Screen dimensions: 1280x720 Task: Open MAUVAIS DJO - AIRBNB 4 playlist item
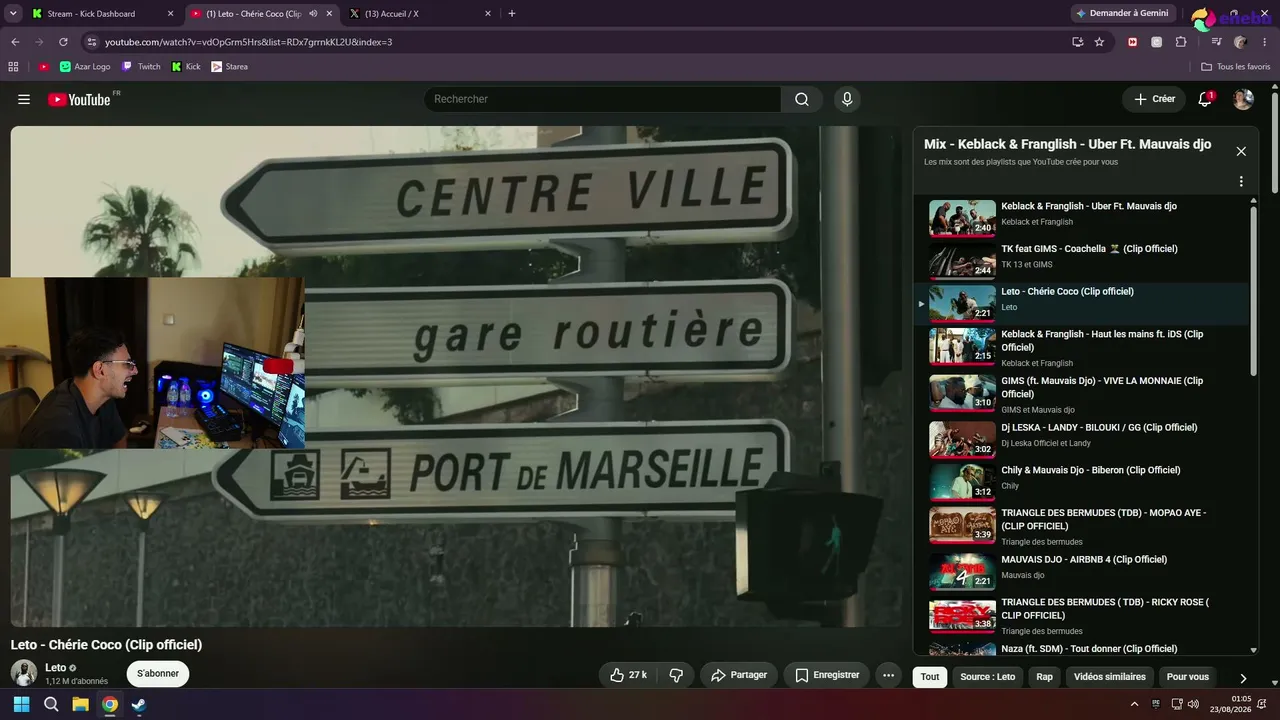coord(1090,571)
